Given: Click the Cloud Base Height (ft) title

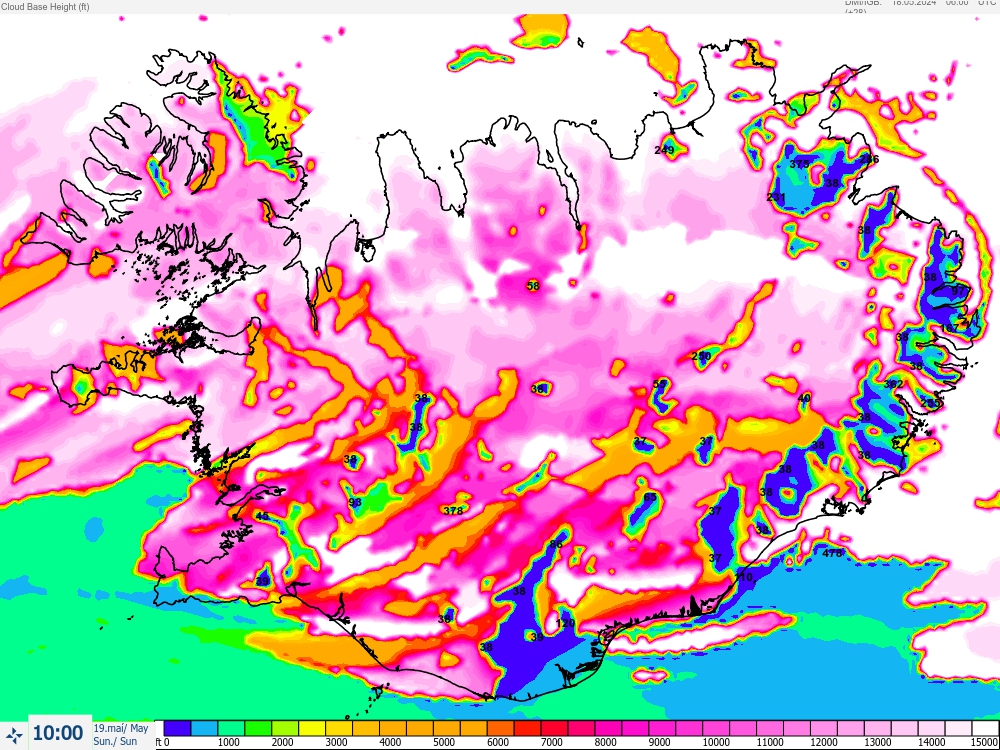Looking at the screenshot, I should point(45,7).
